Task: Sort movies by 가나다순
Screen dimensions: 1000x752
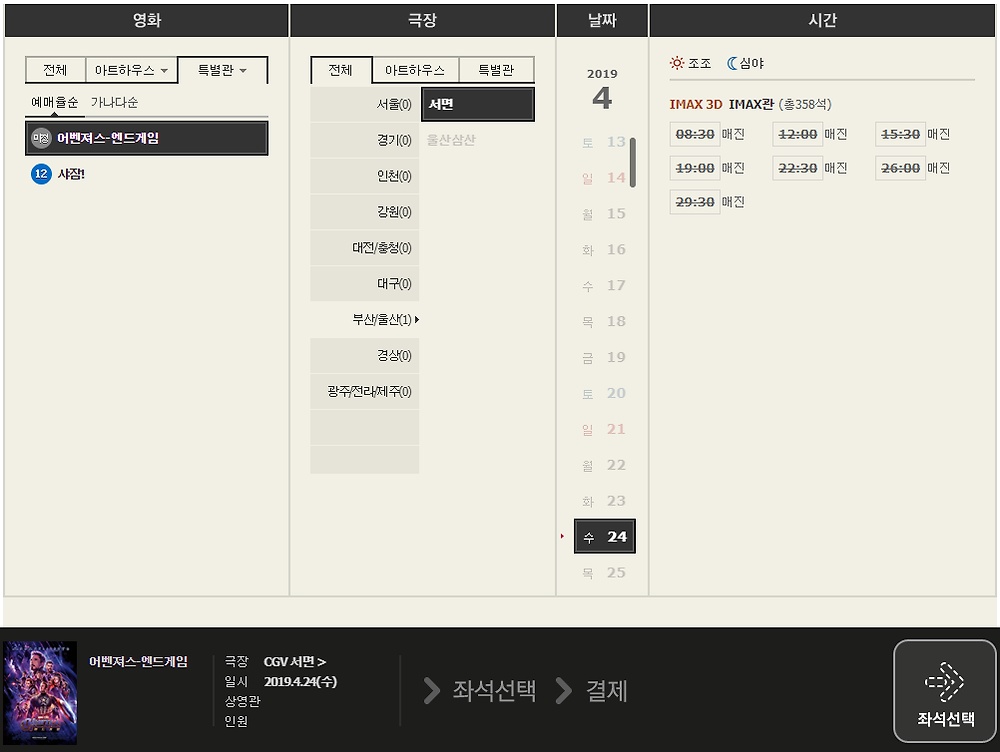Action: [114, 102]
